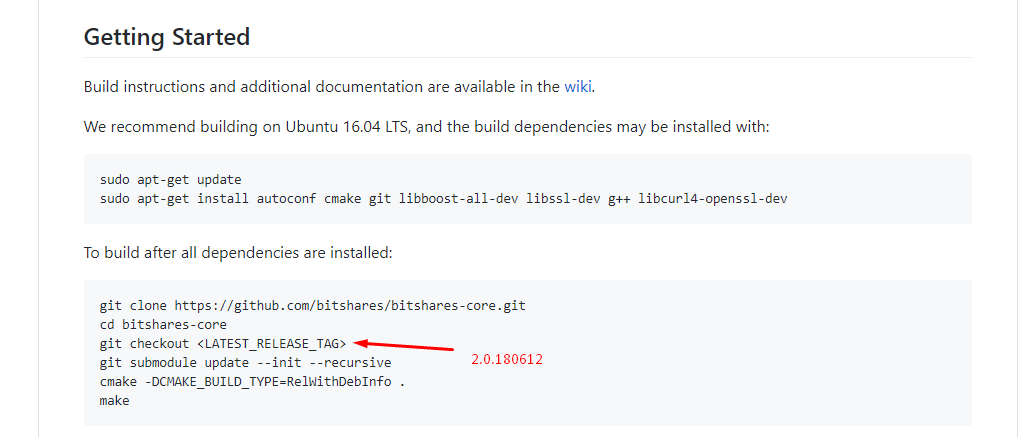Screen dimensions: 1023x437
Task: Click the 'sudo apt-get install autoconf' command line
Action: click(444, 198)
